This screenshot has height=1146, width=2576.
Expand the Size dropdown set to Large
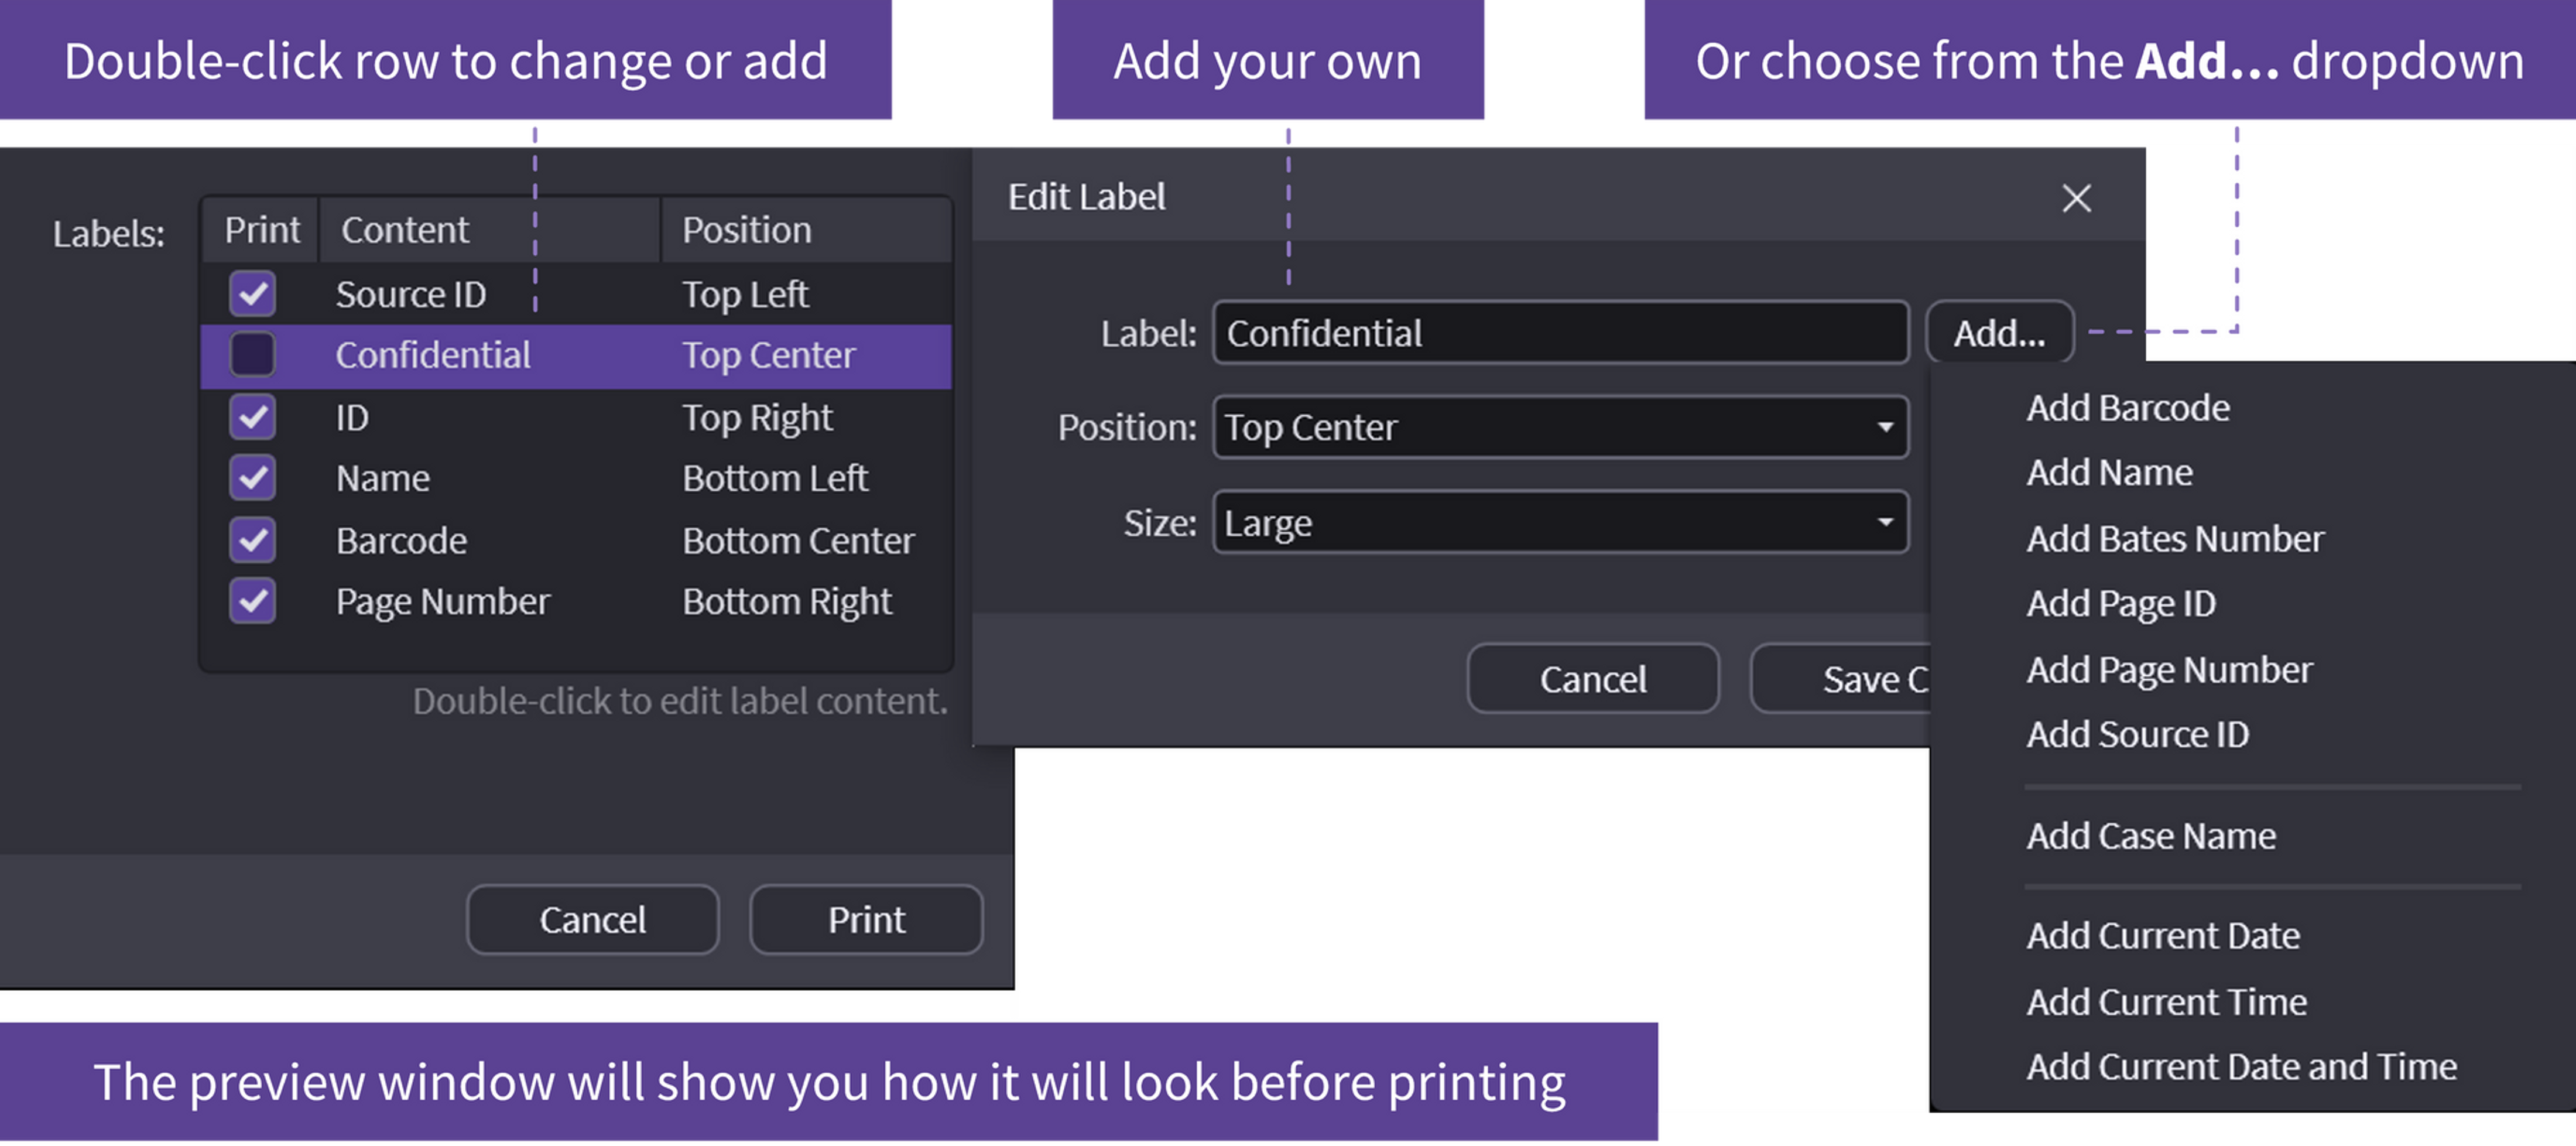pyautogui.click(x=1560, y=522)
